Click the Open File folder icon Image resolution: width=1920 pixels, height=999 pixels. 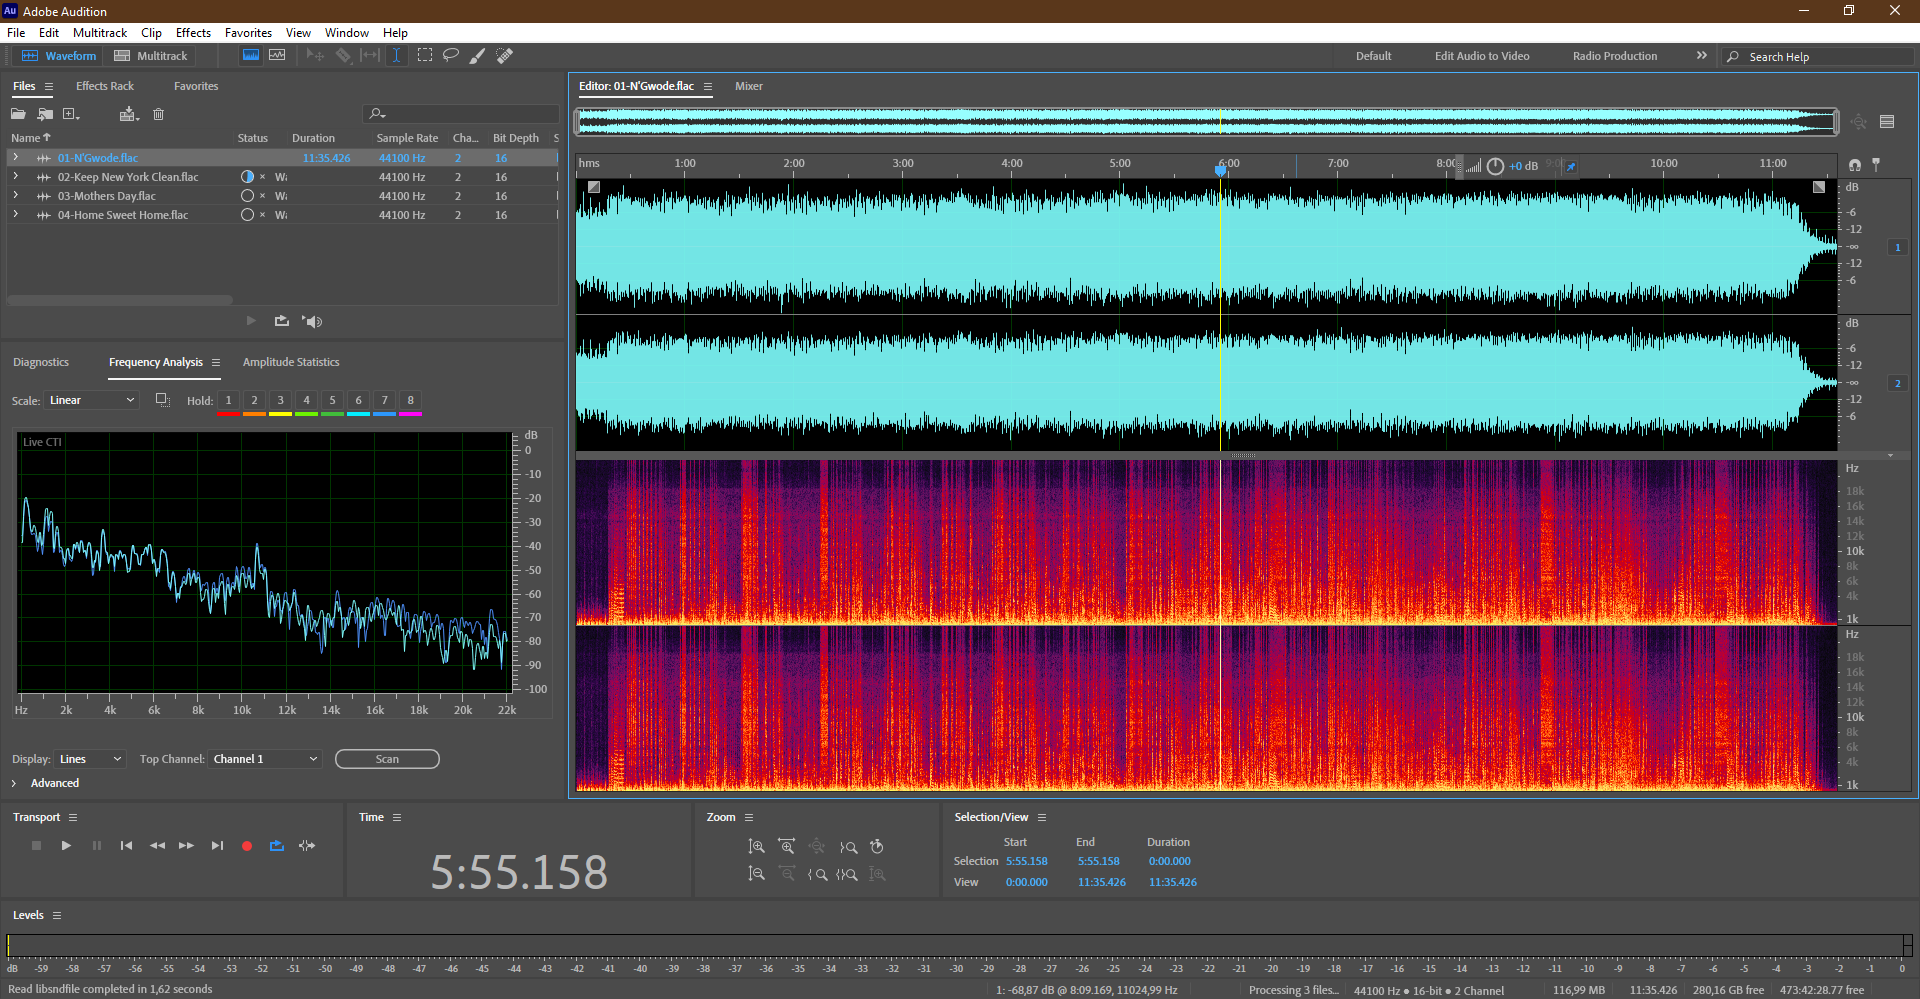click(x=19, y=114)
